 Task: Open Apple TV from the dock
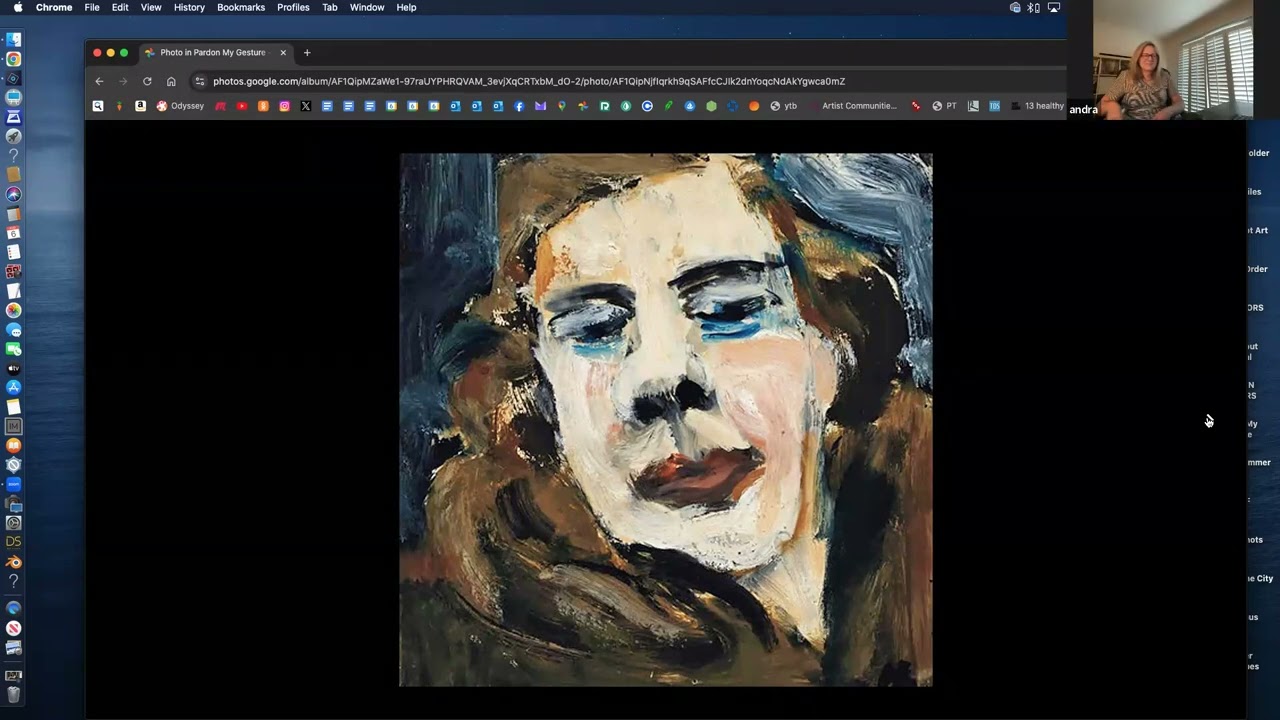(13, 368)
